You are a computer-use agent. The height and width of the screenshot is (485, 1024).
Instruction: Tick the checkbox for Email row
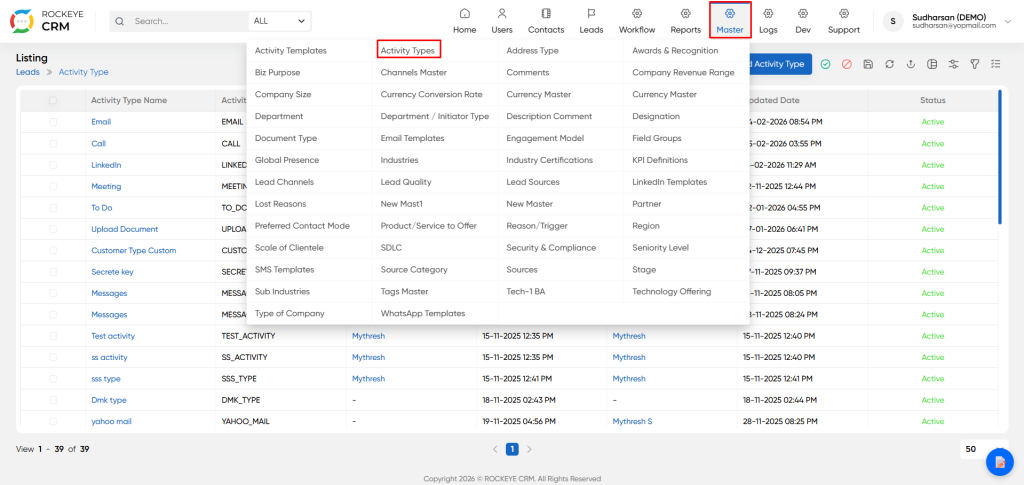pyautogui.click(x=53, y=122)
